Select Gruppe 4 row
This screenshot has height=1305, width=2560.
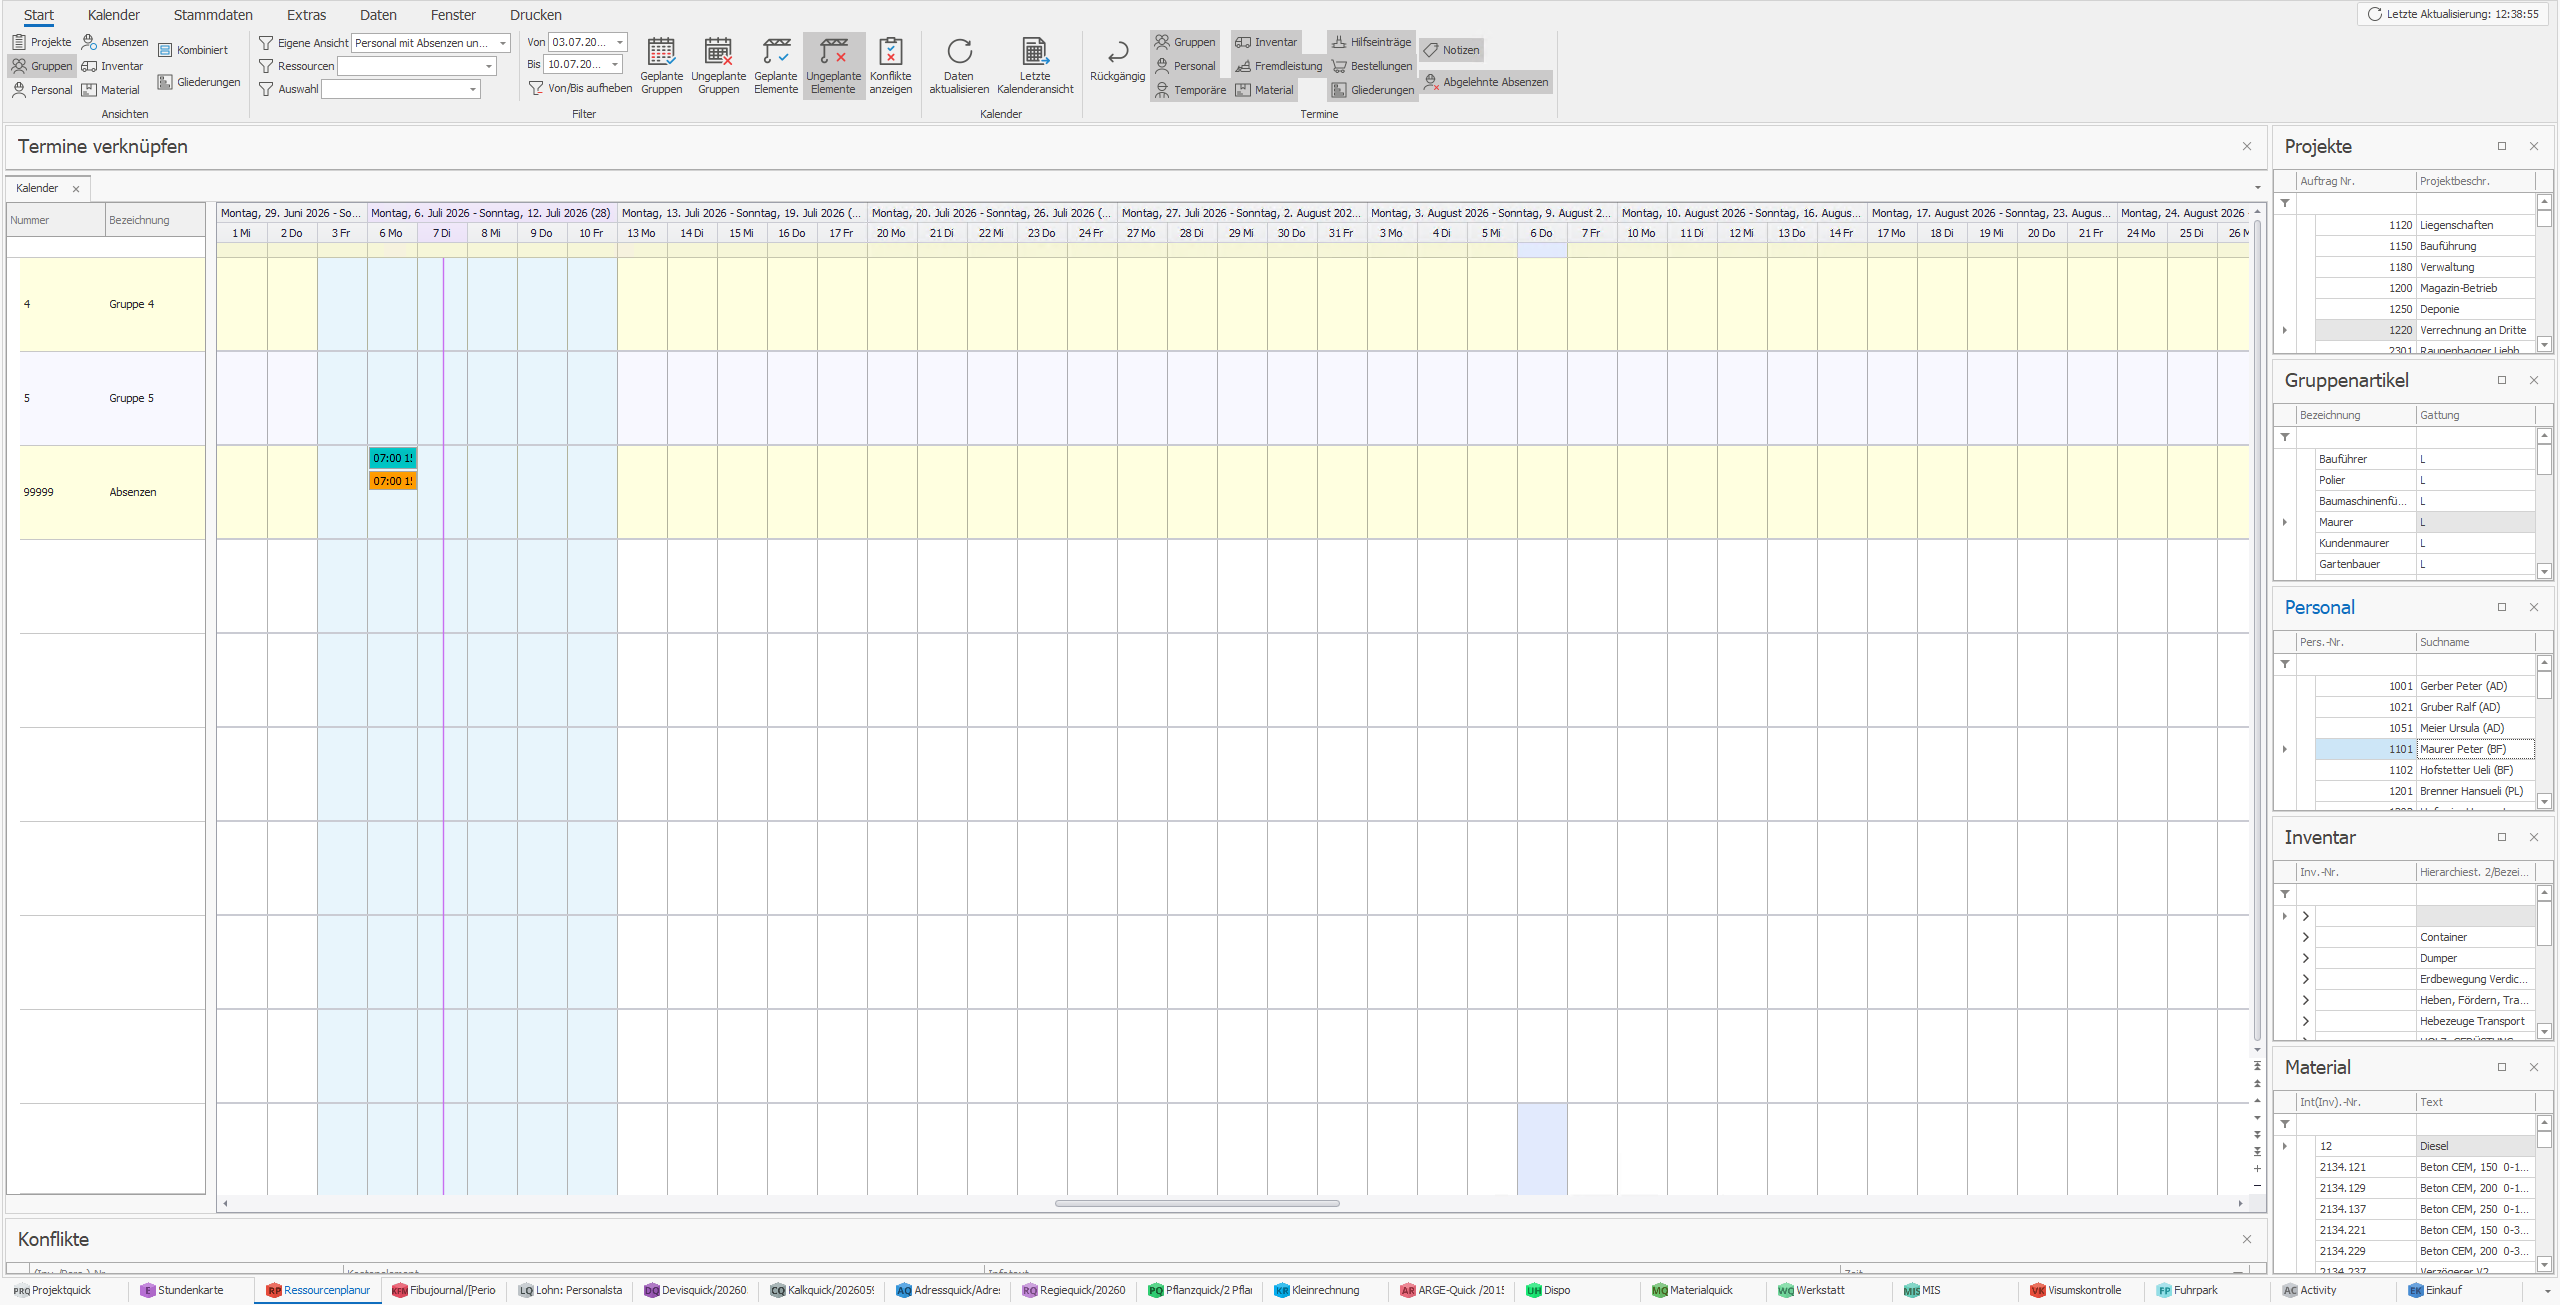coord(112,304)
